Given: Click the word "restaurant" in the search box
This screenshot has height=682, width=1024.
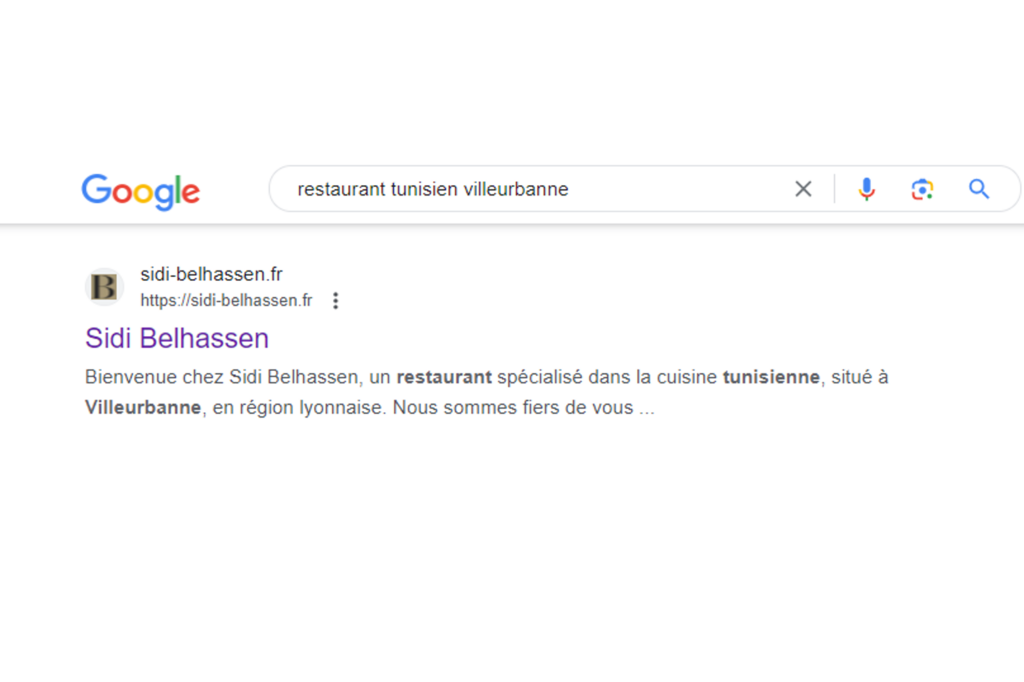Looking at the screenshot, I should click(341, 189).
